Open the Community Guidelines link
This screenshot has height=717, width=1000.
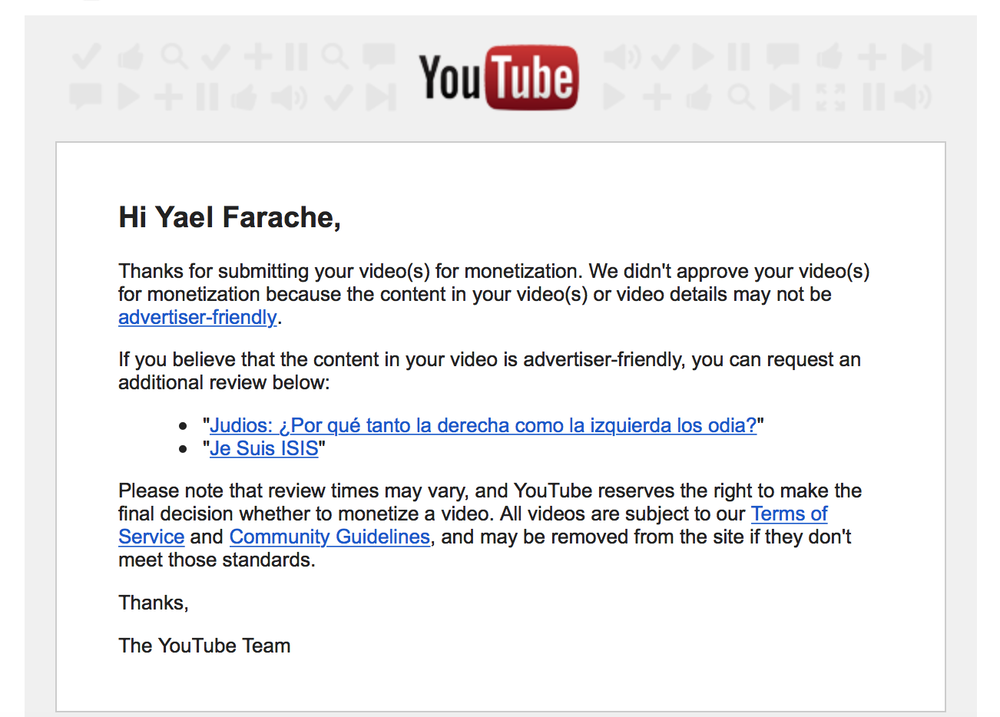pyautogui.click(x=330, y=536)
